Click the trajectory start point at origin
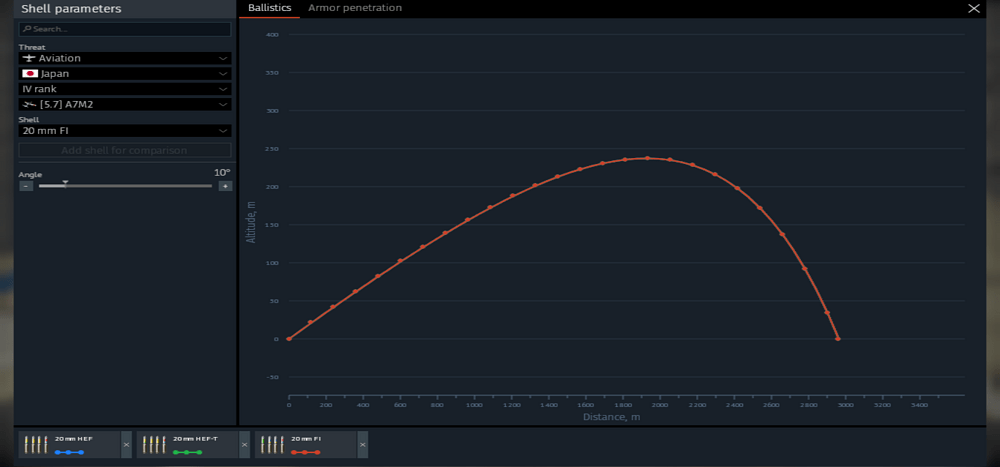This screenshot has width=1000, height=467. click(289, 339)
